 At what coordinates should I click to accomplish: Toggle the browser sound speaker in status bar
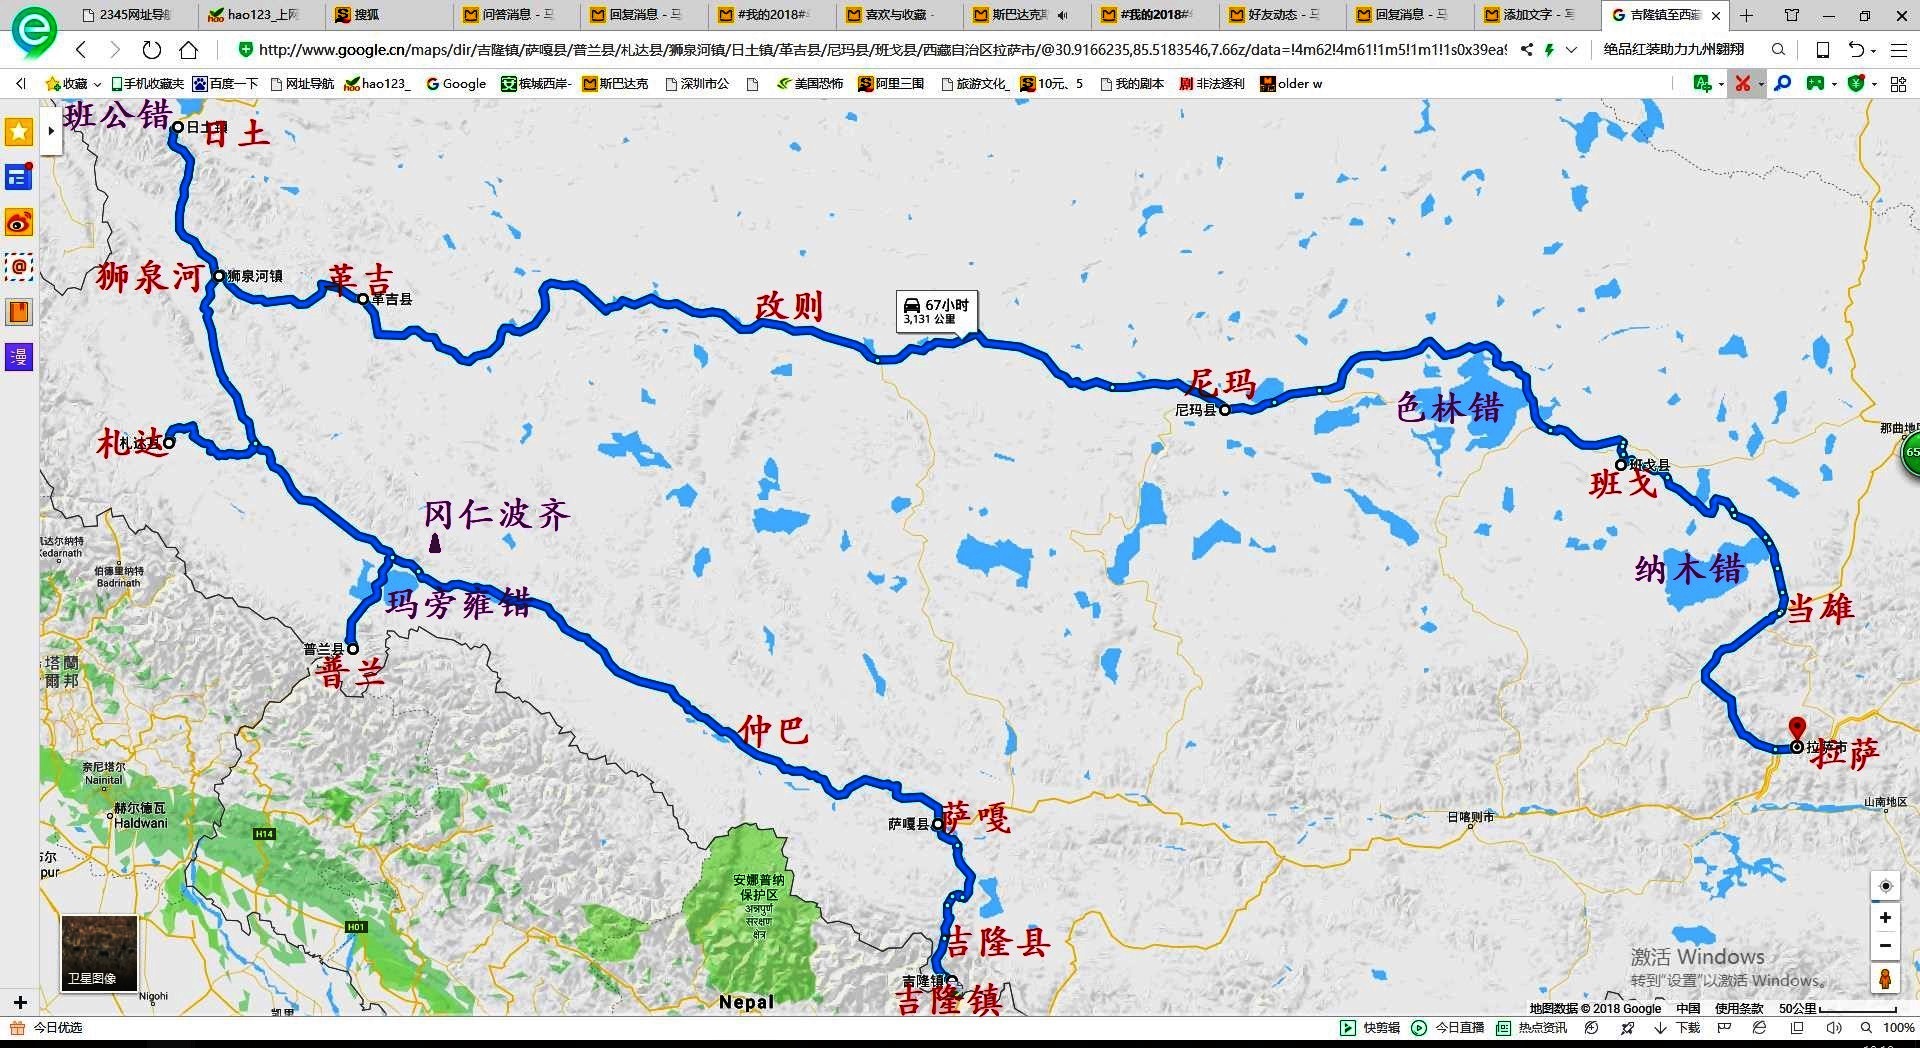coord(1833,1028)
